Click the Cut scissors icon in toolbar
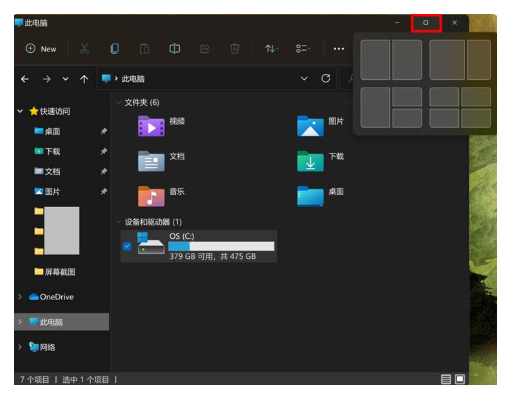 pos(84,49)
